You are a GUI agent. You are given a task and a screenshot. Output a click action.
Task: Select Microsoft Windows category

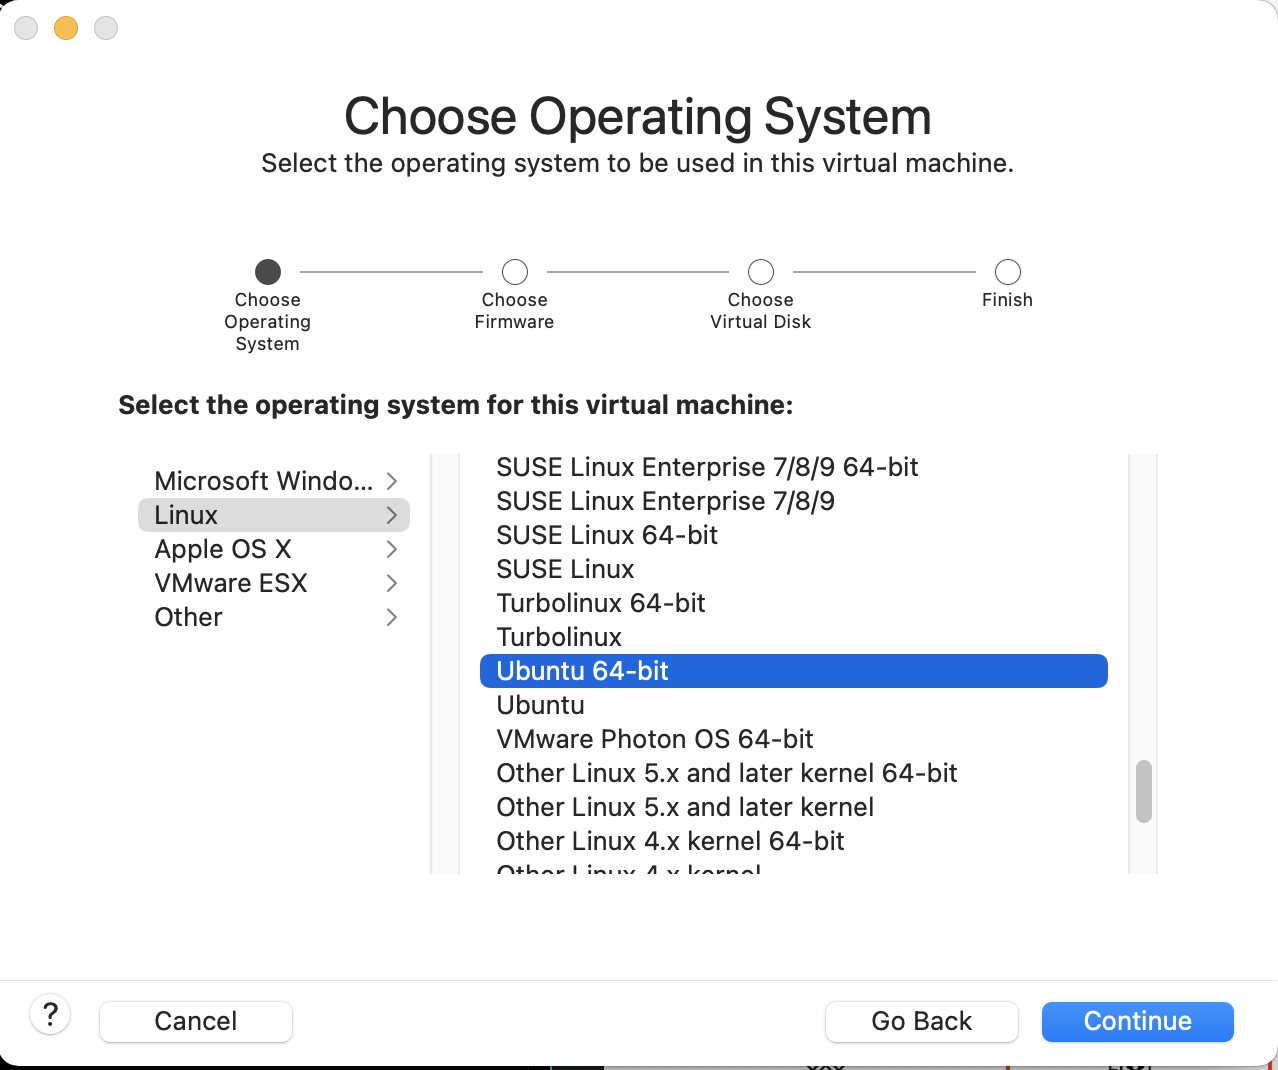[x=274, y=481]
